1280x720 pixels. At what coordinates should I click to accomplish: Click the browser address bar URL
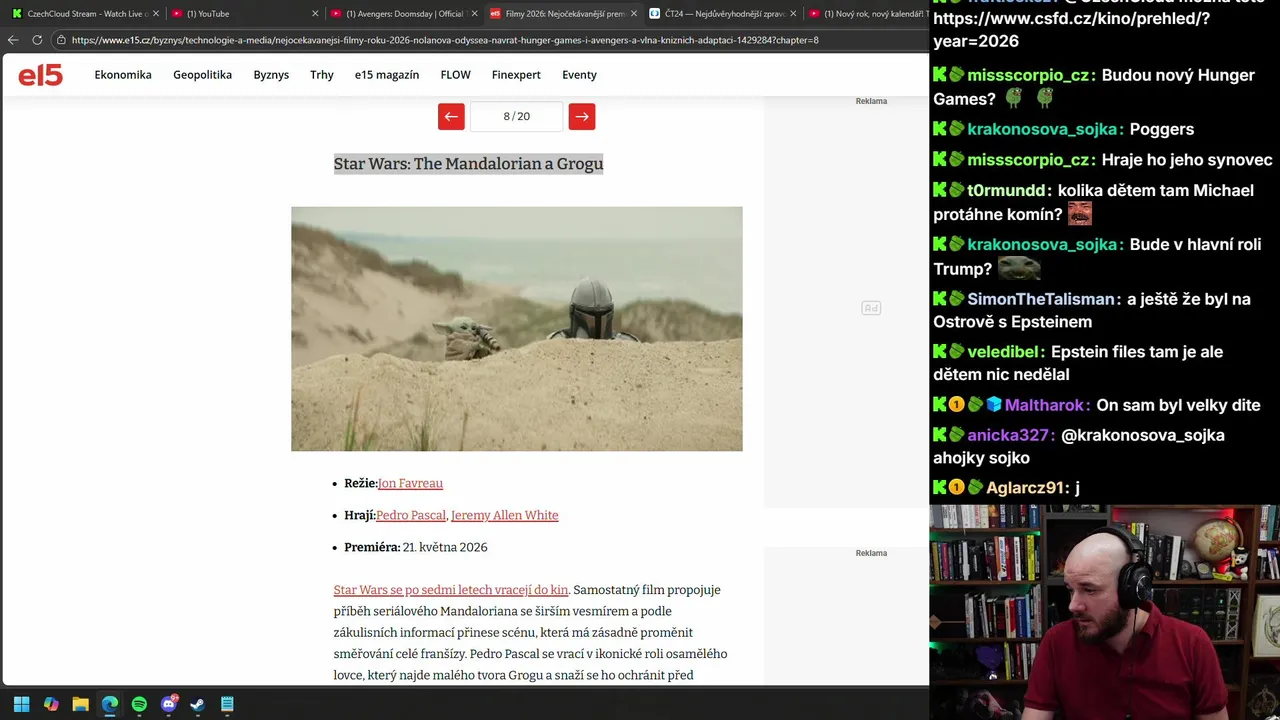point(445,40)
